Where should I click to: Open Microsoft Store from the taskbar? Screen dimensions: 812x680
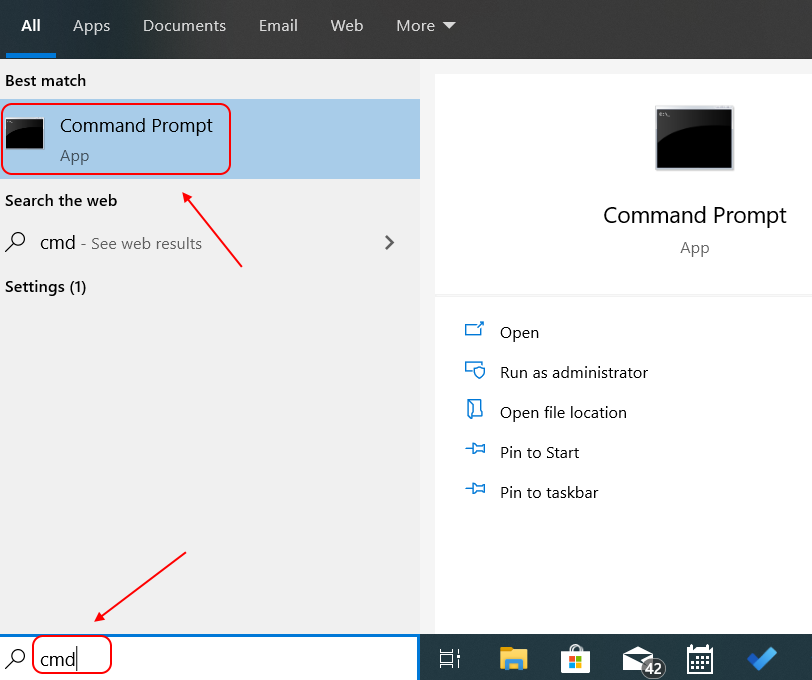tap(575, 659)
